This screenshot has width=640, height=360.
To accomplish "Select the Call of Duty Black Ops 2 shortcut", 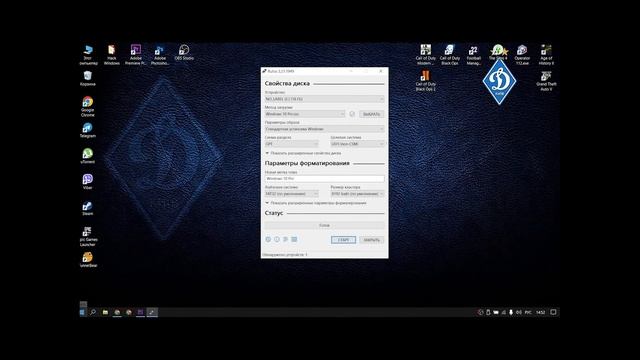I will (x=425, y=80).
